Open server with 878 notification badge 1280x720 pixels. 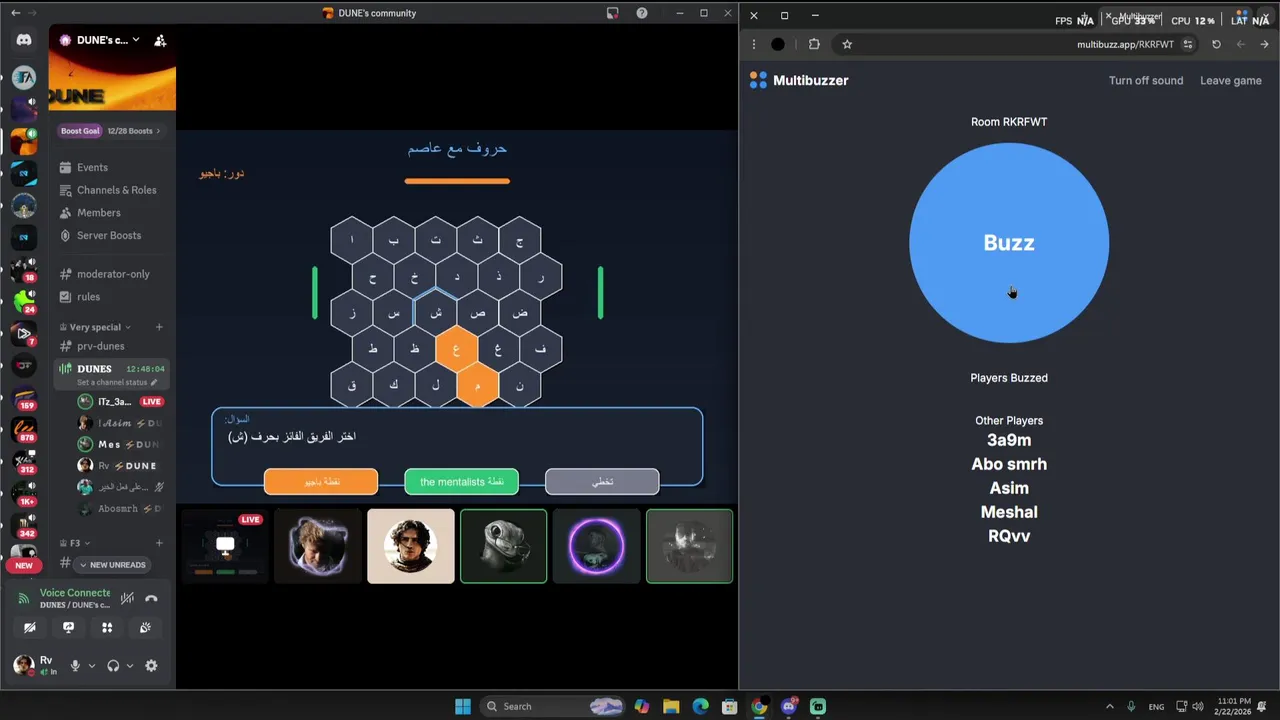coord(24,429)
